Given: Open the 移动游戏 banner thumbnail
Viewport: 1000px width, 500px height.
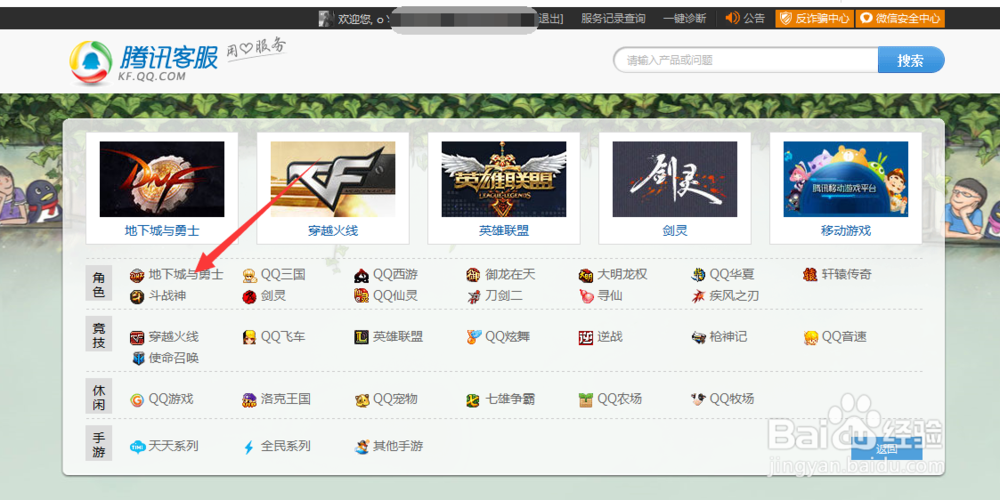Looking at the screenshot, I should pyautogui.click(x=846, y=179).
